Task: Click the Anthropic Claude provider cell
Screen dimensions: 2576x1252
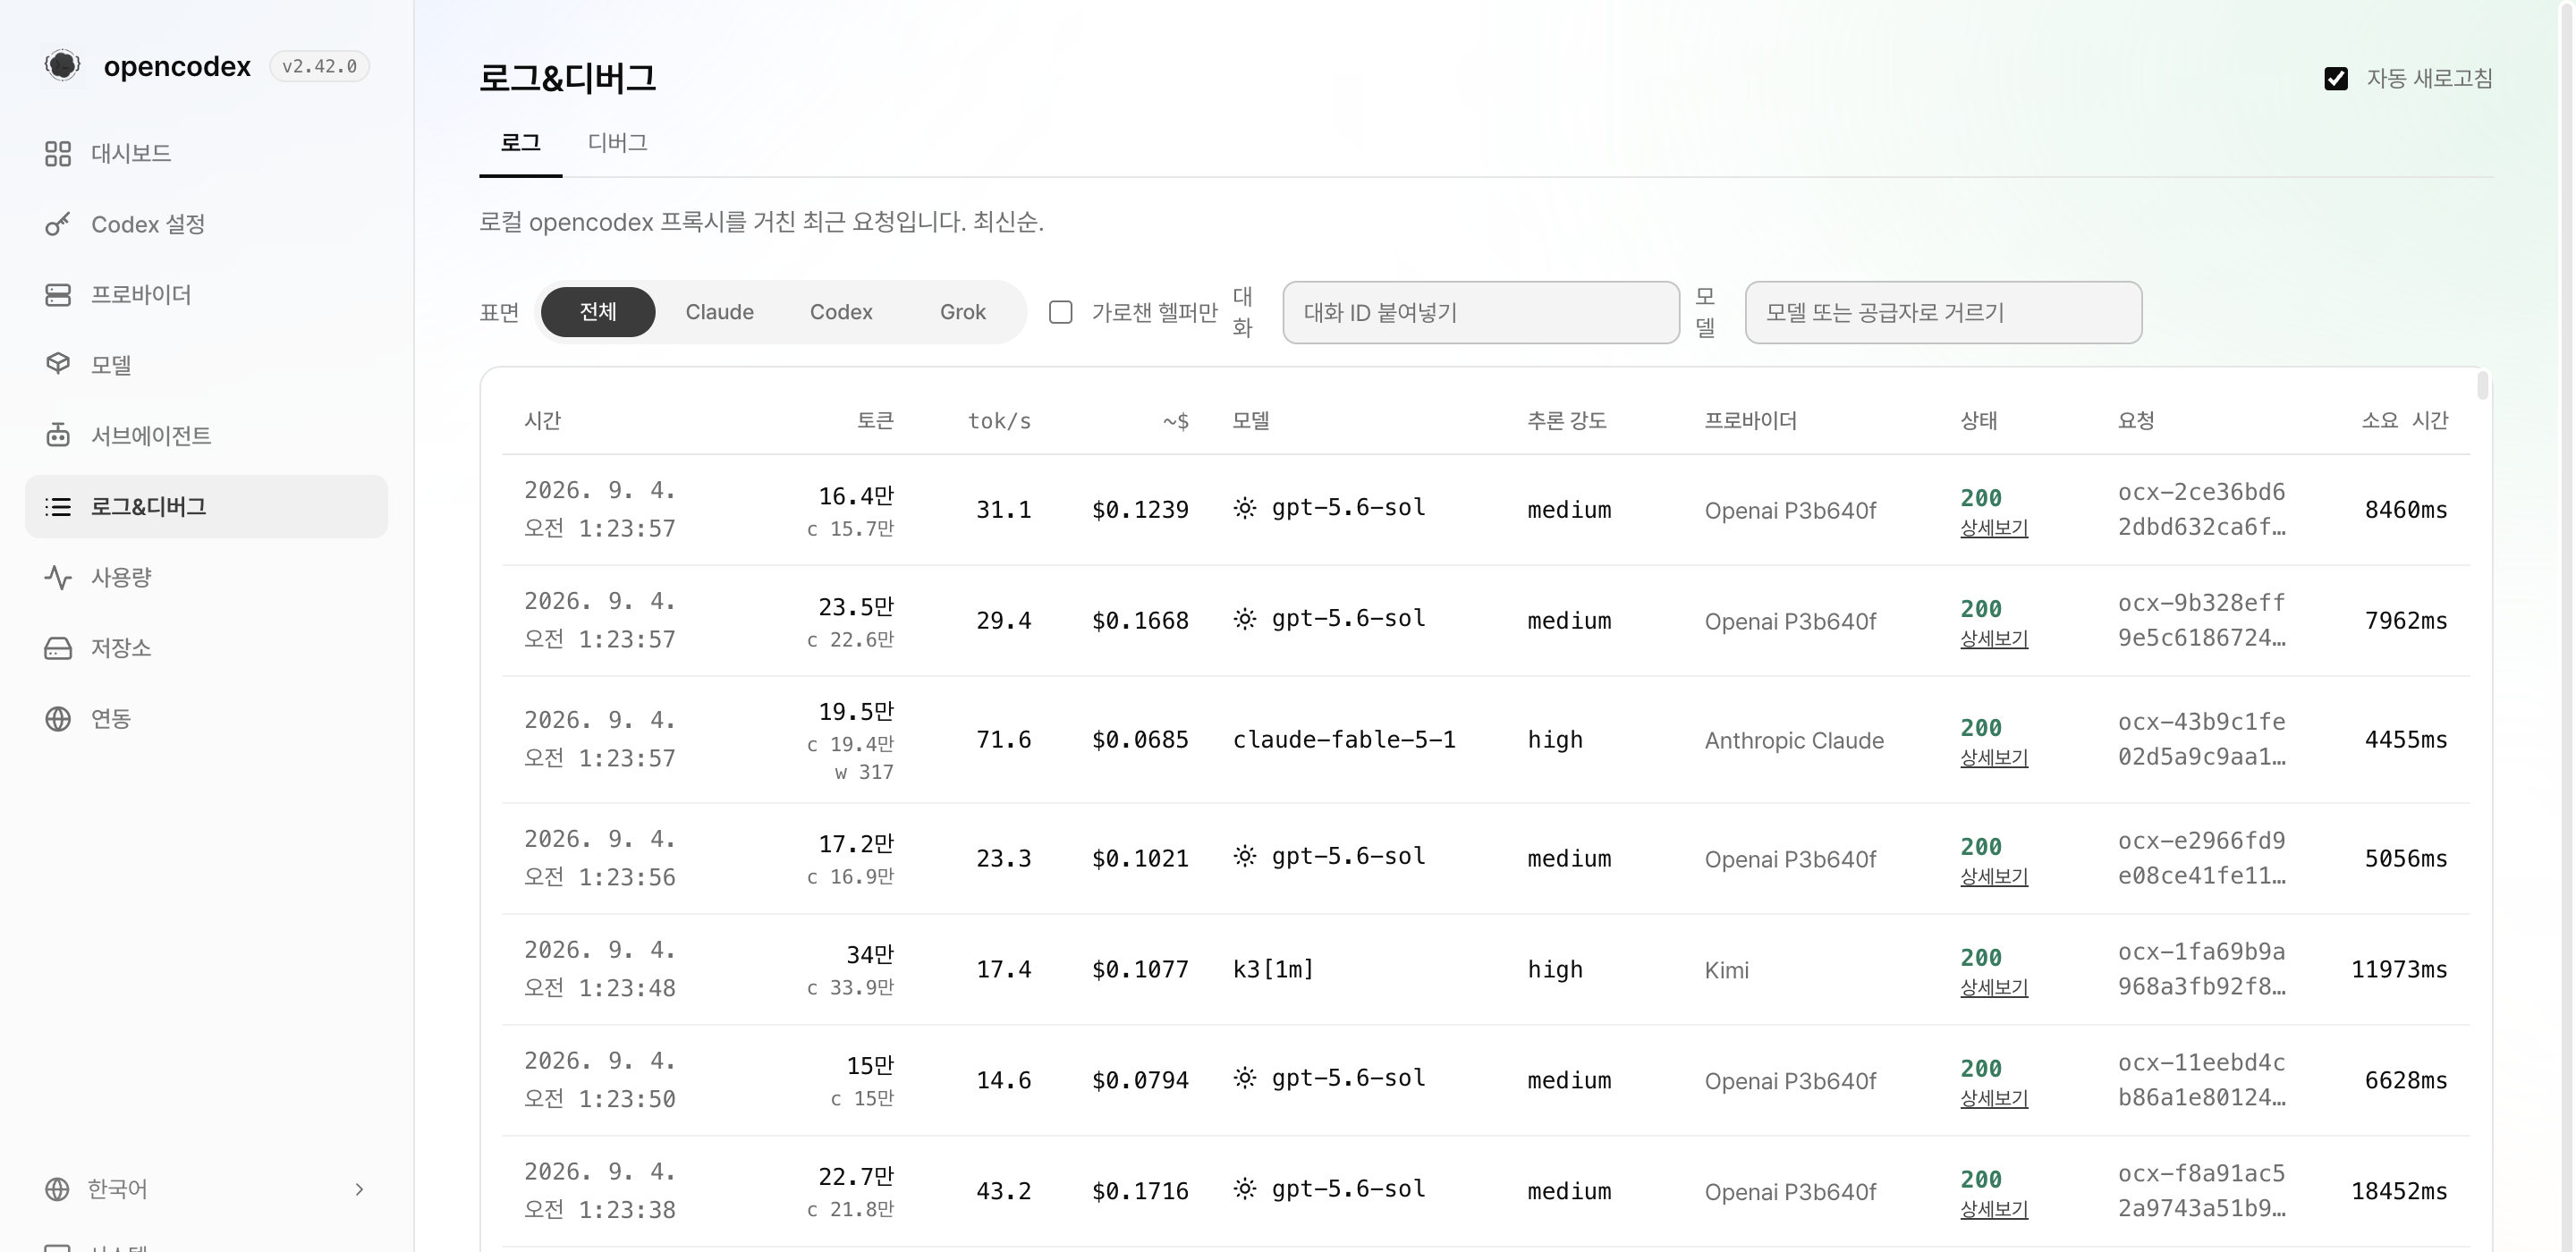Action: [1794, 740]
